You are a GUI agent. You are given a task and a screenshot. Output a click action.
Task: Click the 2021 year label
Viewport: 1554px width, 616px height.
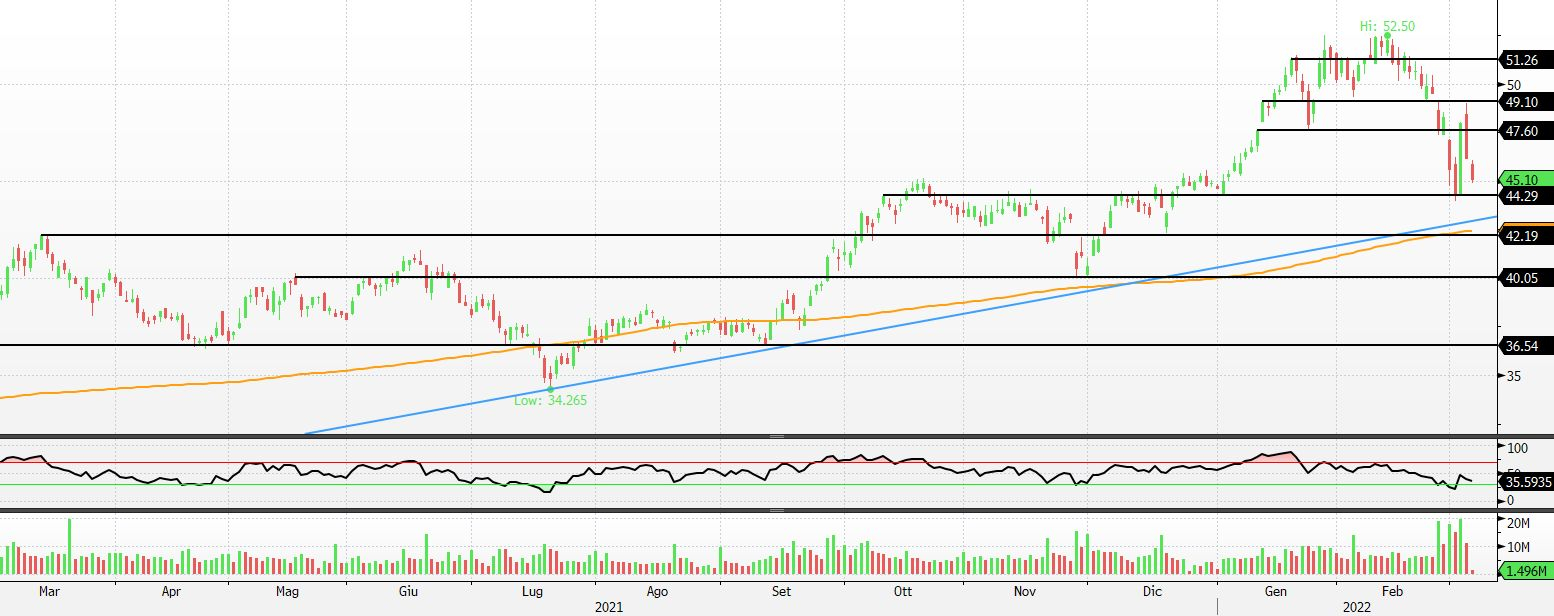click(x=609, y=607)
